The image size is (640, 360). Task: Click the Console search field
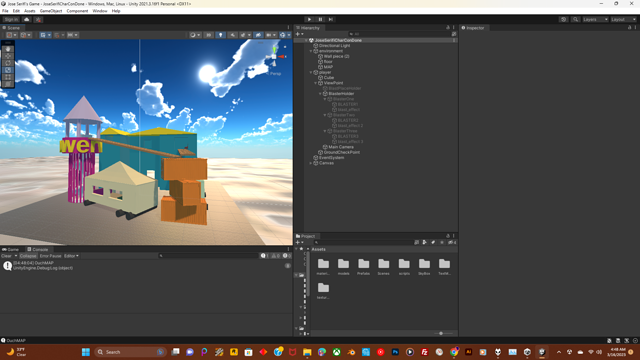coord(208,256)
